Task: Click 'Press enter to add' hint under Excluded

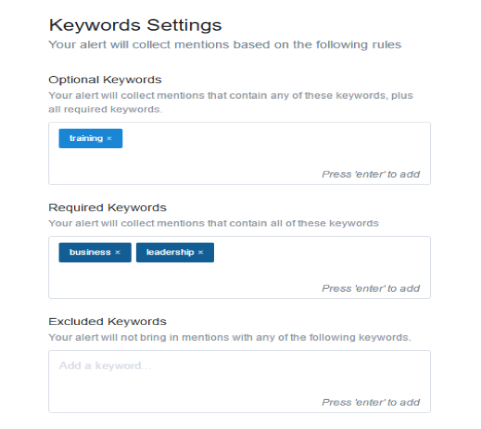Action: [371, 402]
